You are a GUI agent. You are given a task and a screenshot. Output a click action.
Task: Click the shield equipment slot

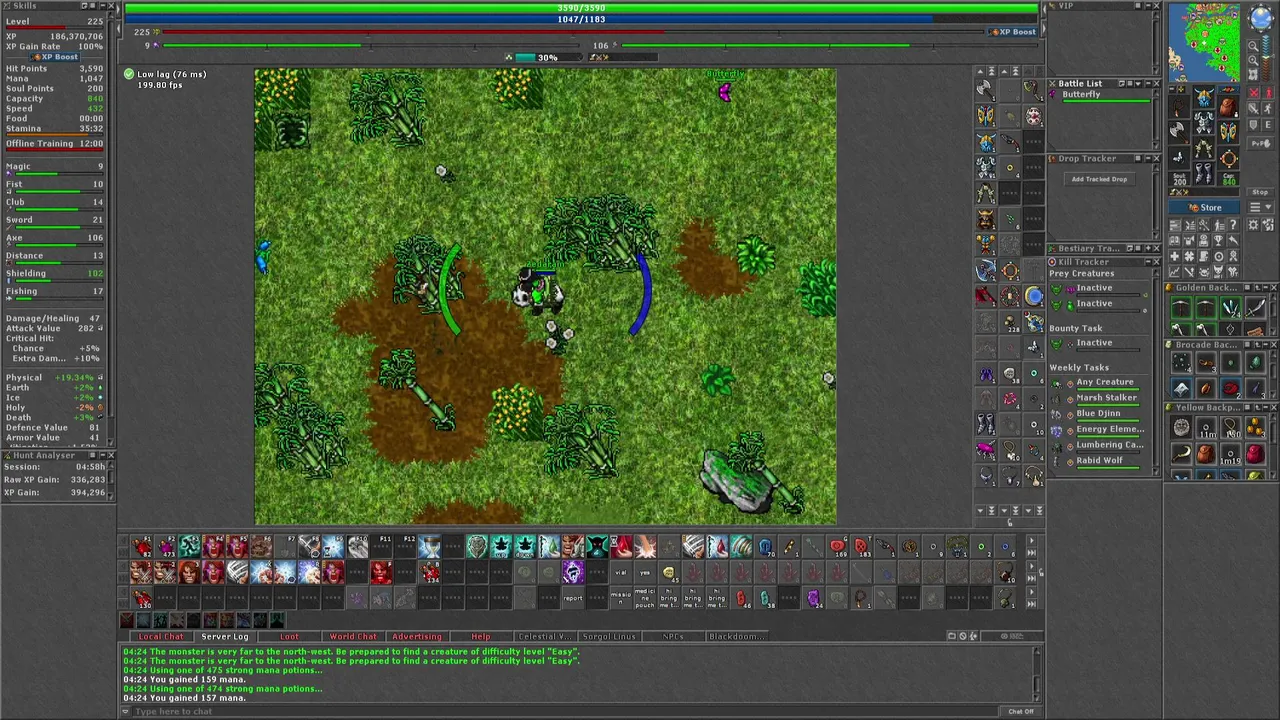pyautogui.click(x=1228, y=132)
